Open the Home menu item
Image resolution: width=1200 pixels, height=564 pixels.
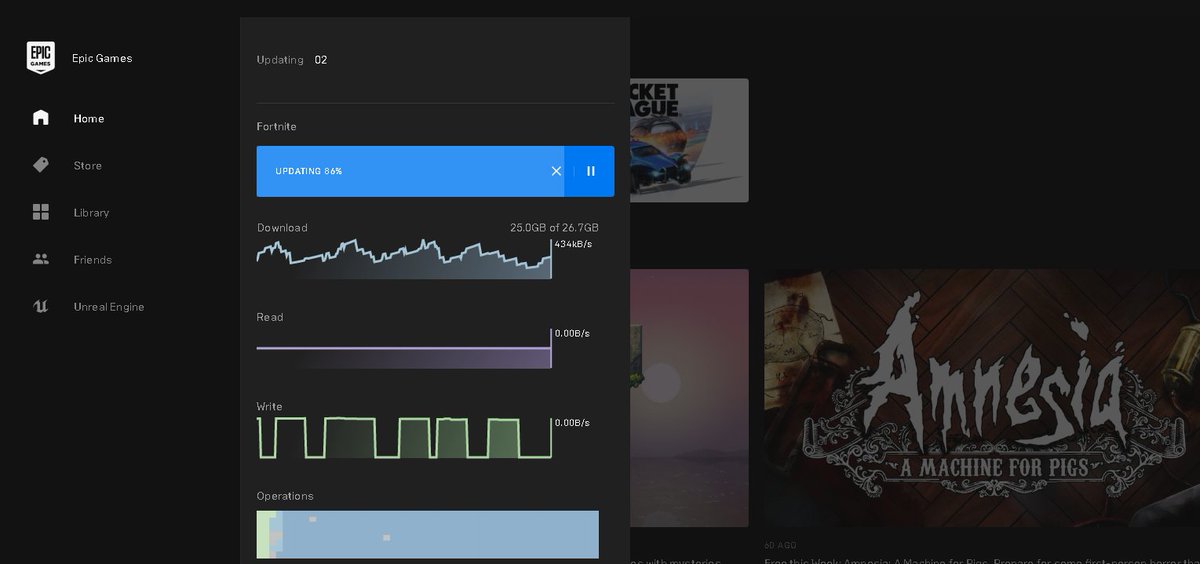coord(89,118)
